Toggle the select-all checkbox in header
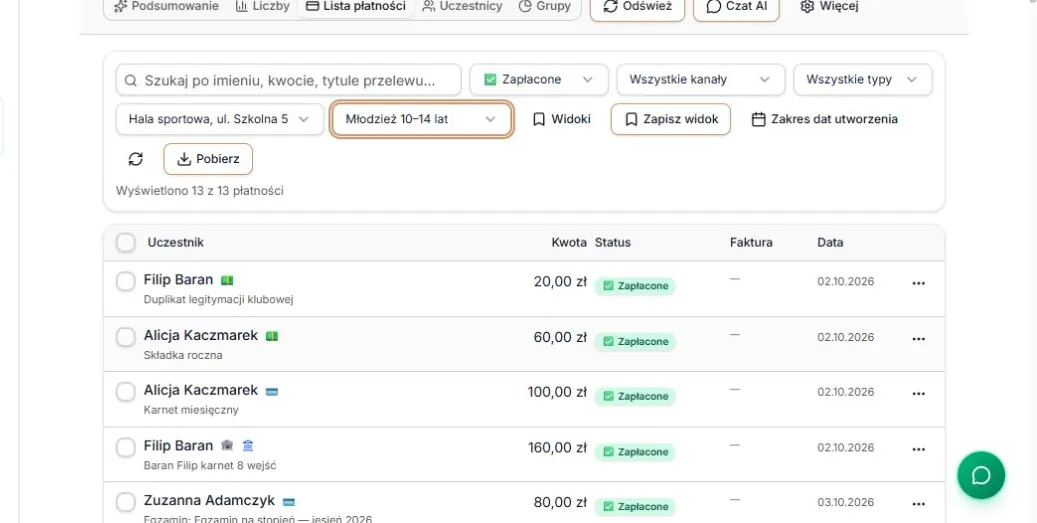This screenshot has height=523, width=1037. click(126, 243)
